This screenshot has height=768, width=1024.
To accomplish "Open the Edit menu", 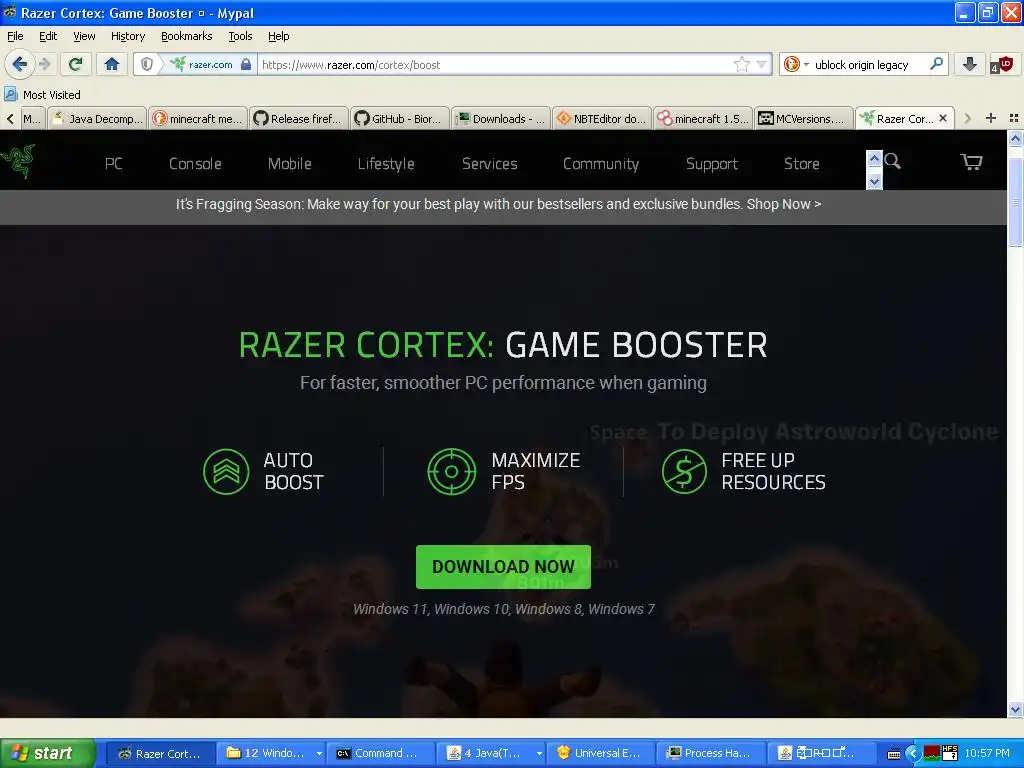I will (x=48, y=36).
